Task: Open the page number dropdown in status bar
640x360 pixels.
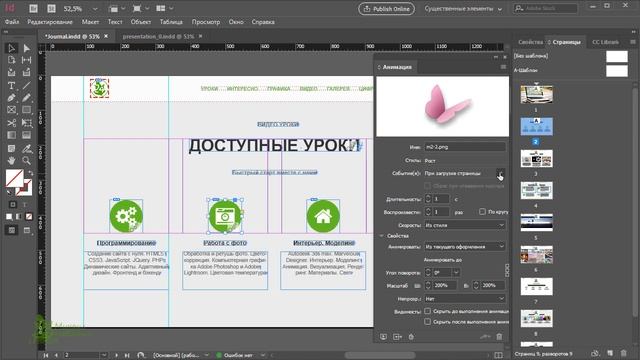Action: [x=104, y=355]
